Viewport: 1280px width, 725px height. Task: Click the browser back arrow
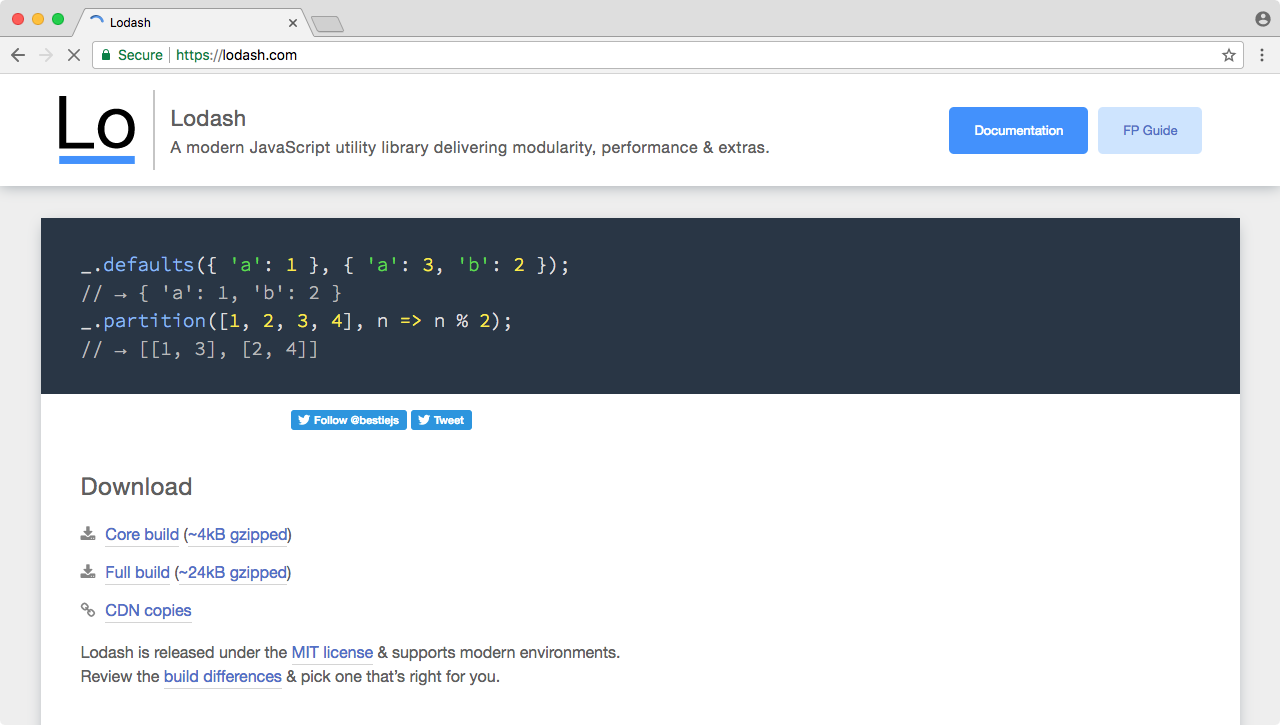point(18,55)
